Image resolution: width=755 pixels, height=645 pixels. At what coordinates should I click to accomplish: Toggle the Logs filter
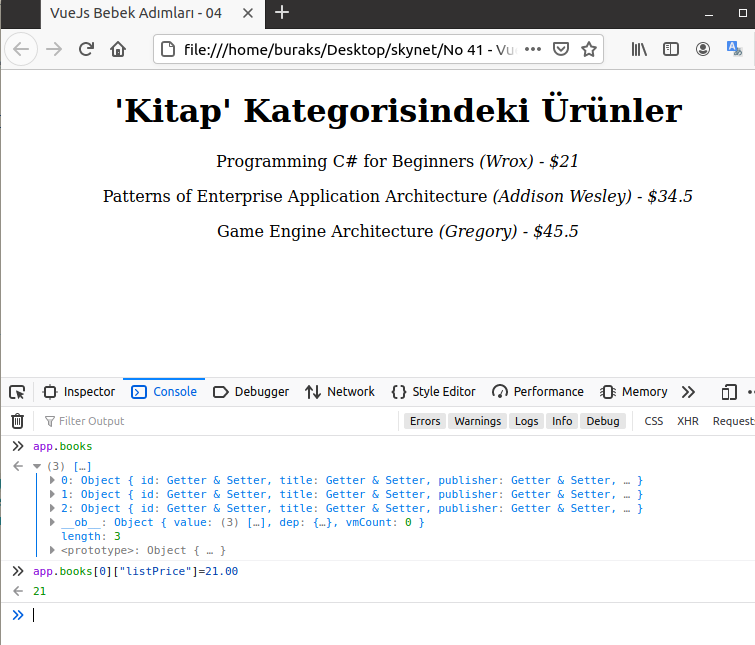(527, 421)
